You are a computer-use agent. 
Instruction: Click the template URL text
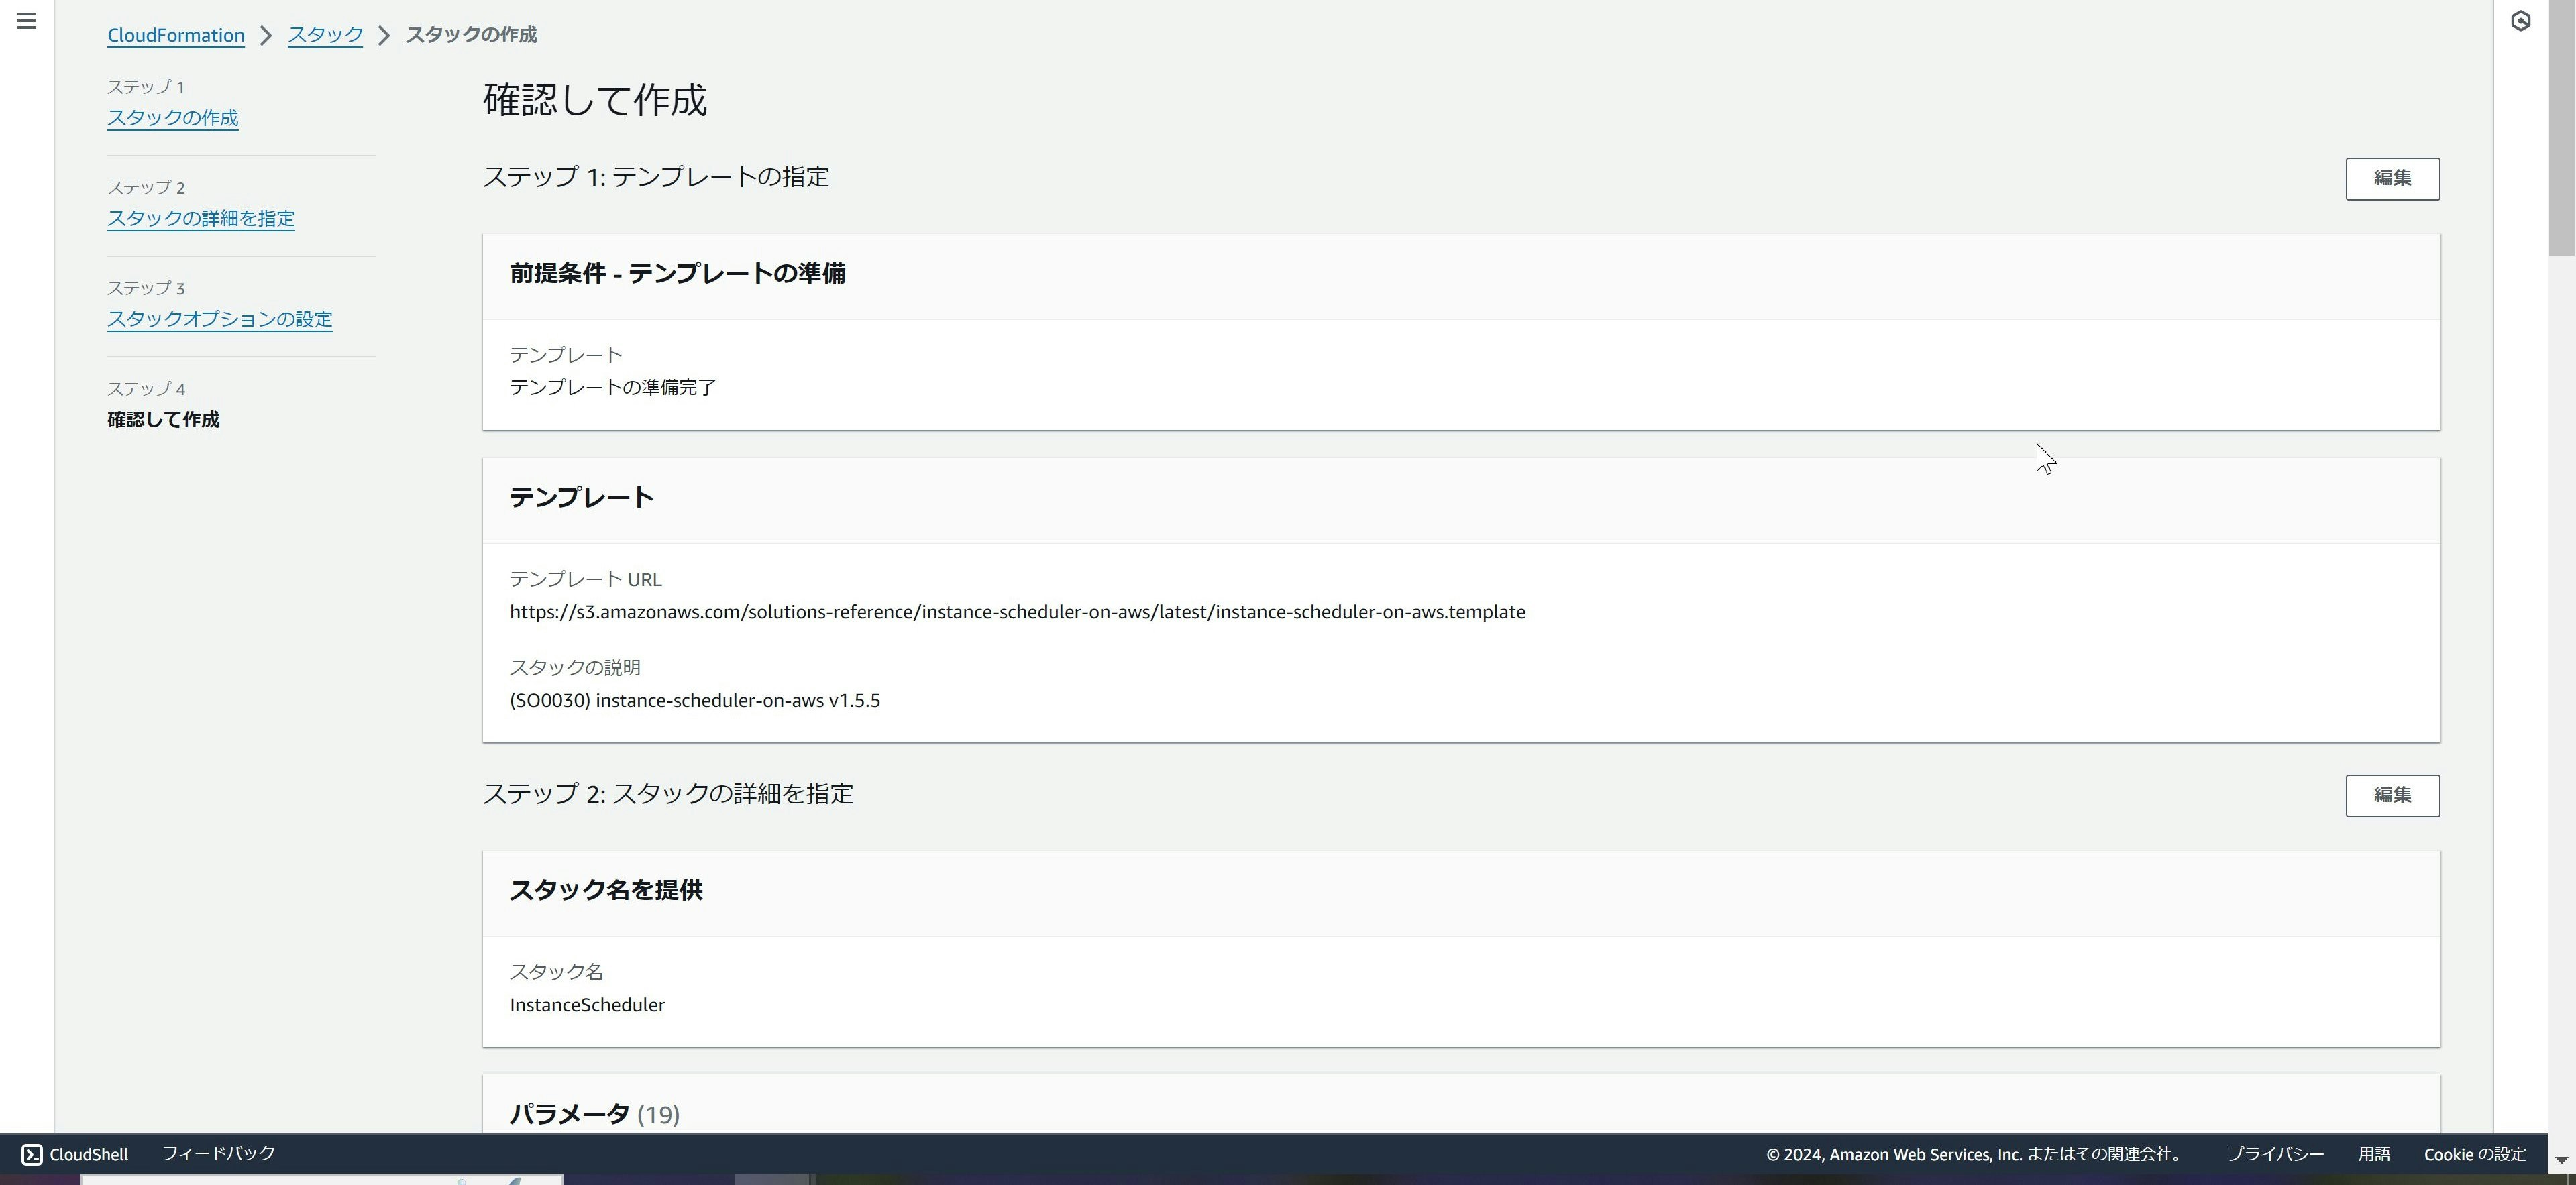pyautogui.click(x=1017, y=612)
